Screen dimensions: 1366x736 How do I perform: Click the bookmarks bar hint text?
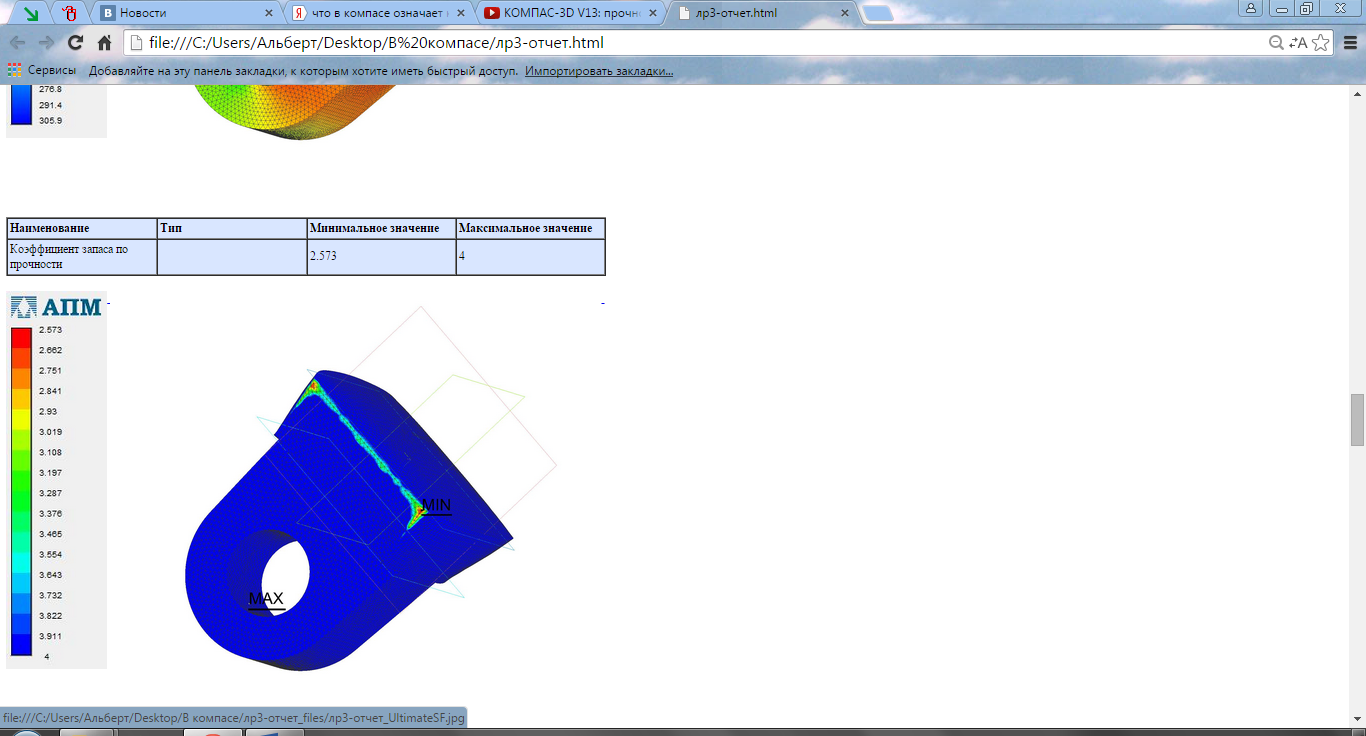click(x=303, y=71)
